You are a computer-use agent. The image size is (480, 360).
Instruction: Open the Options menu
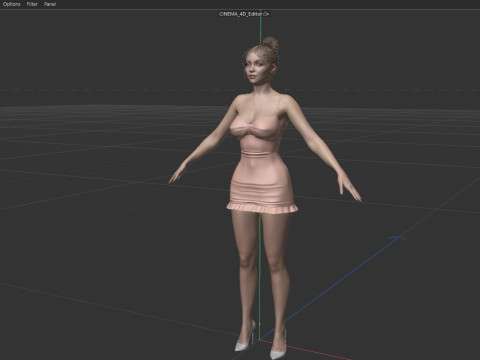(12, 4)
